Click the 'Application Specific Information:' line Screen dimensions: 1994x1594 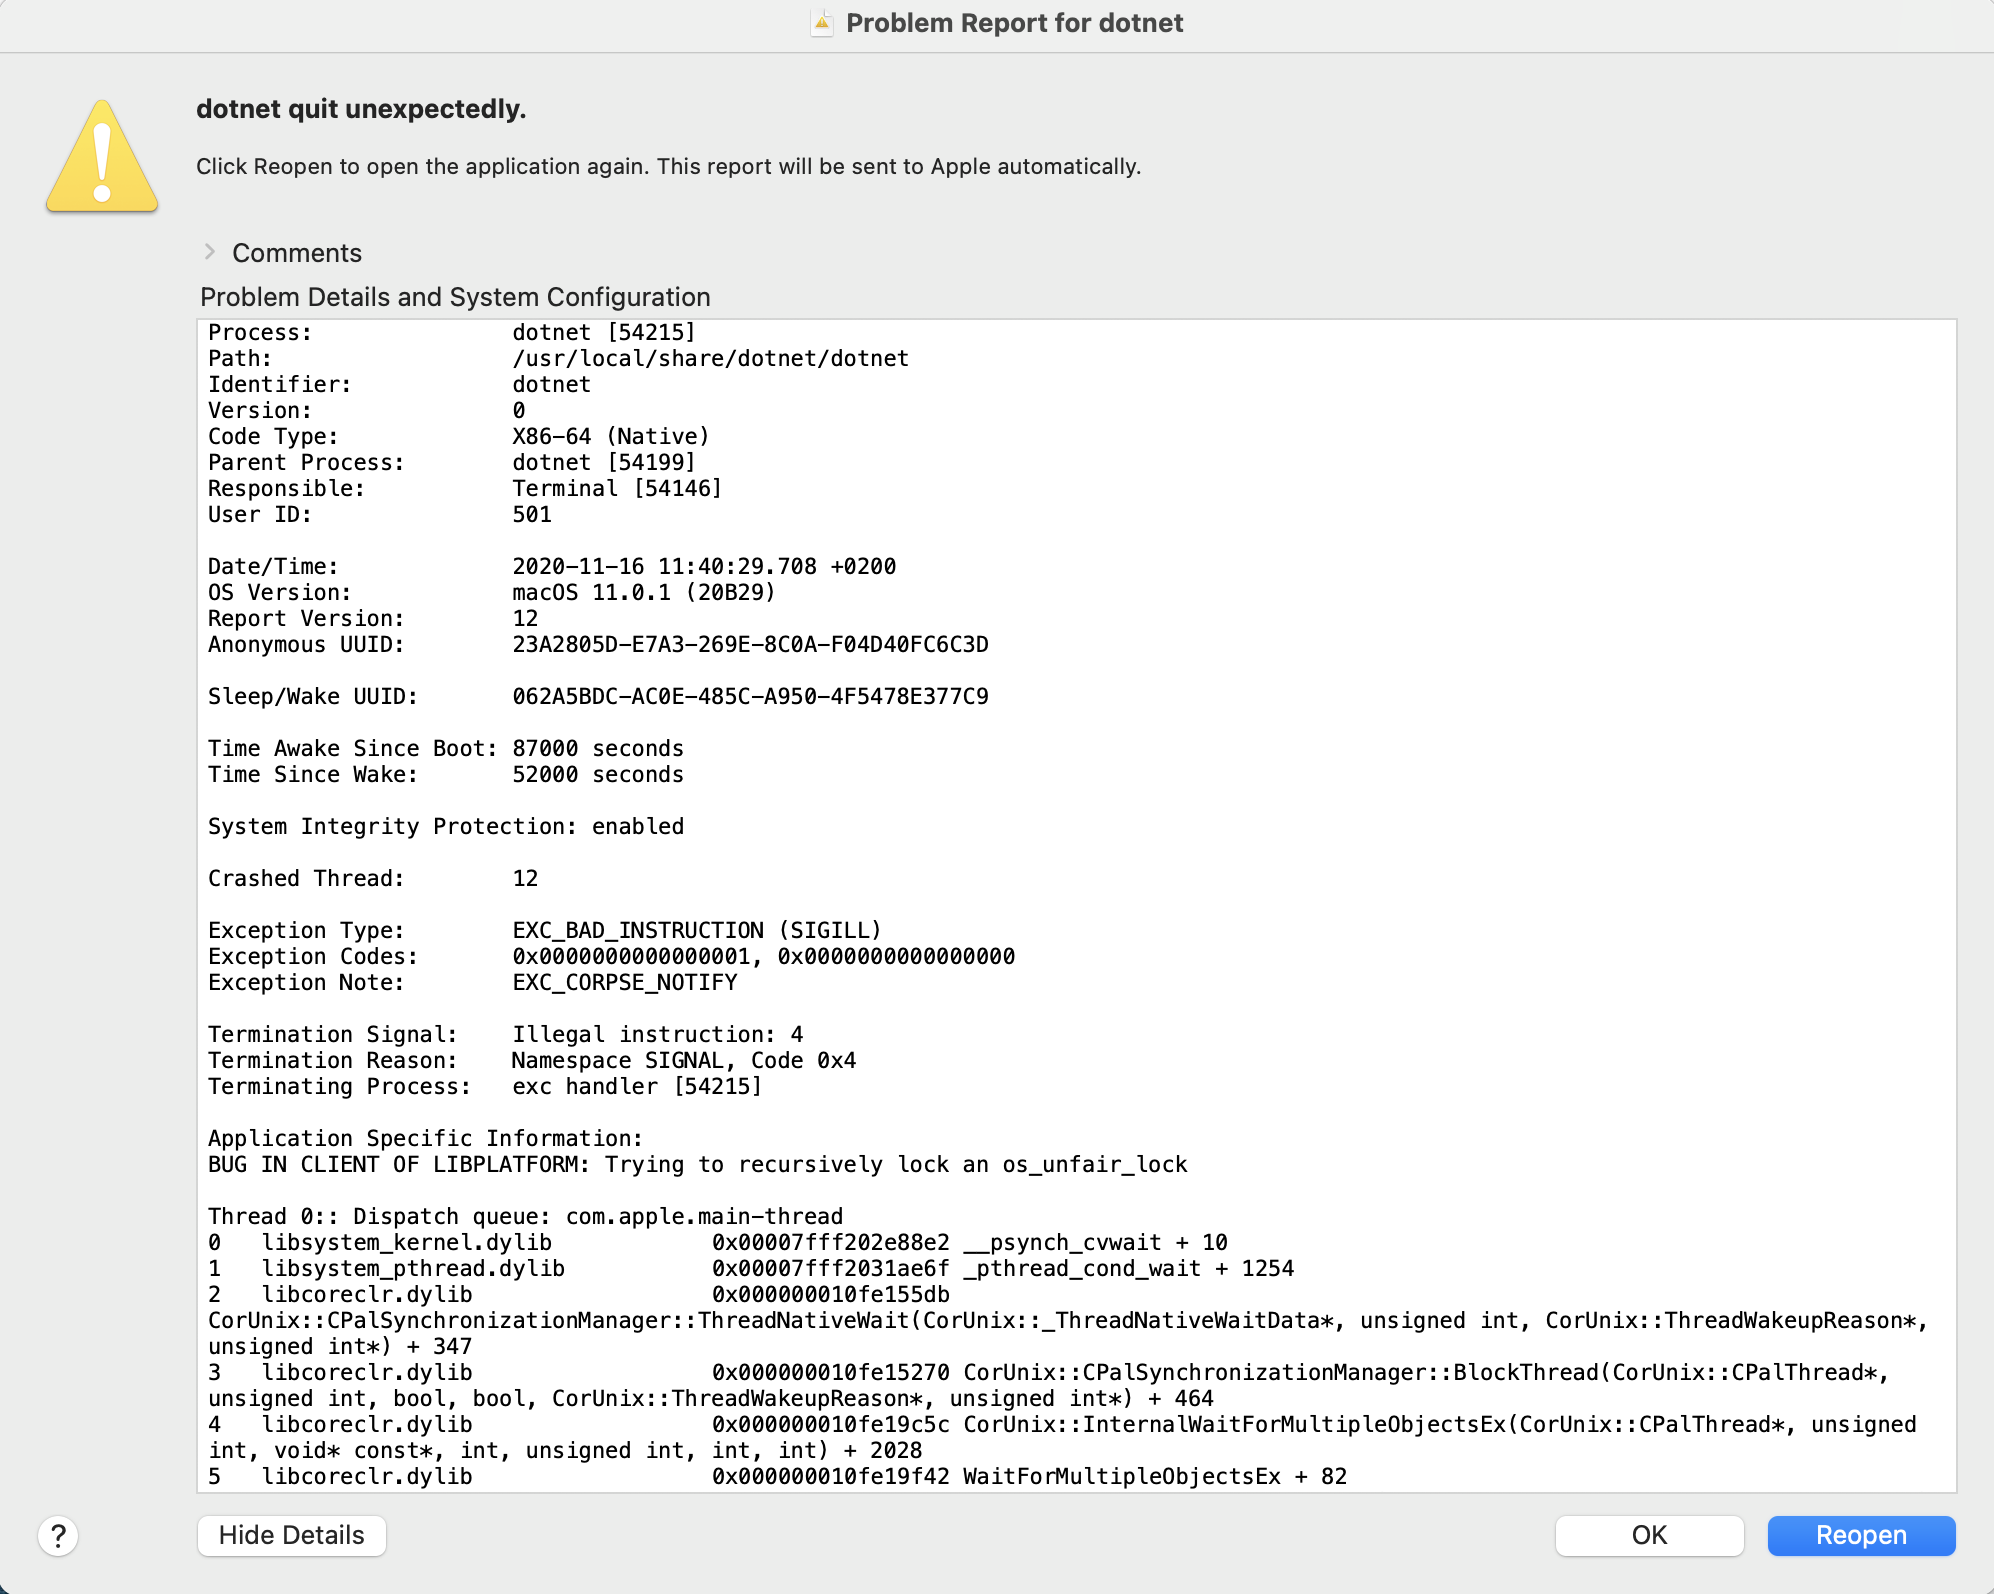click(425, 1138)
